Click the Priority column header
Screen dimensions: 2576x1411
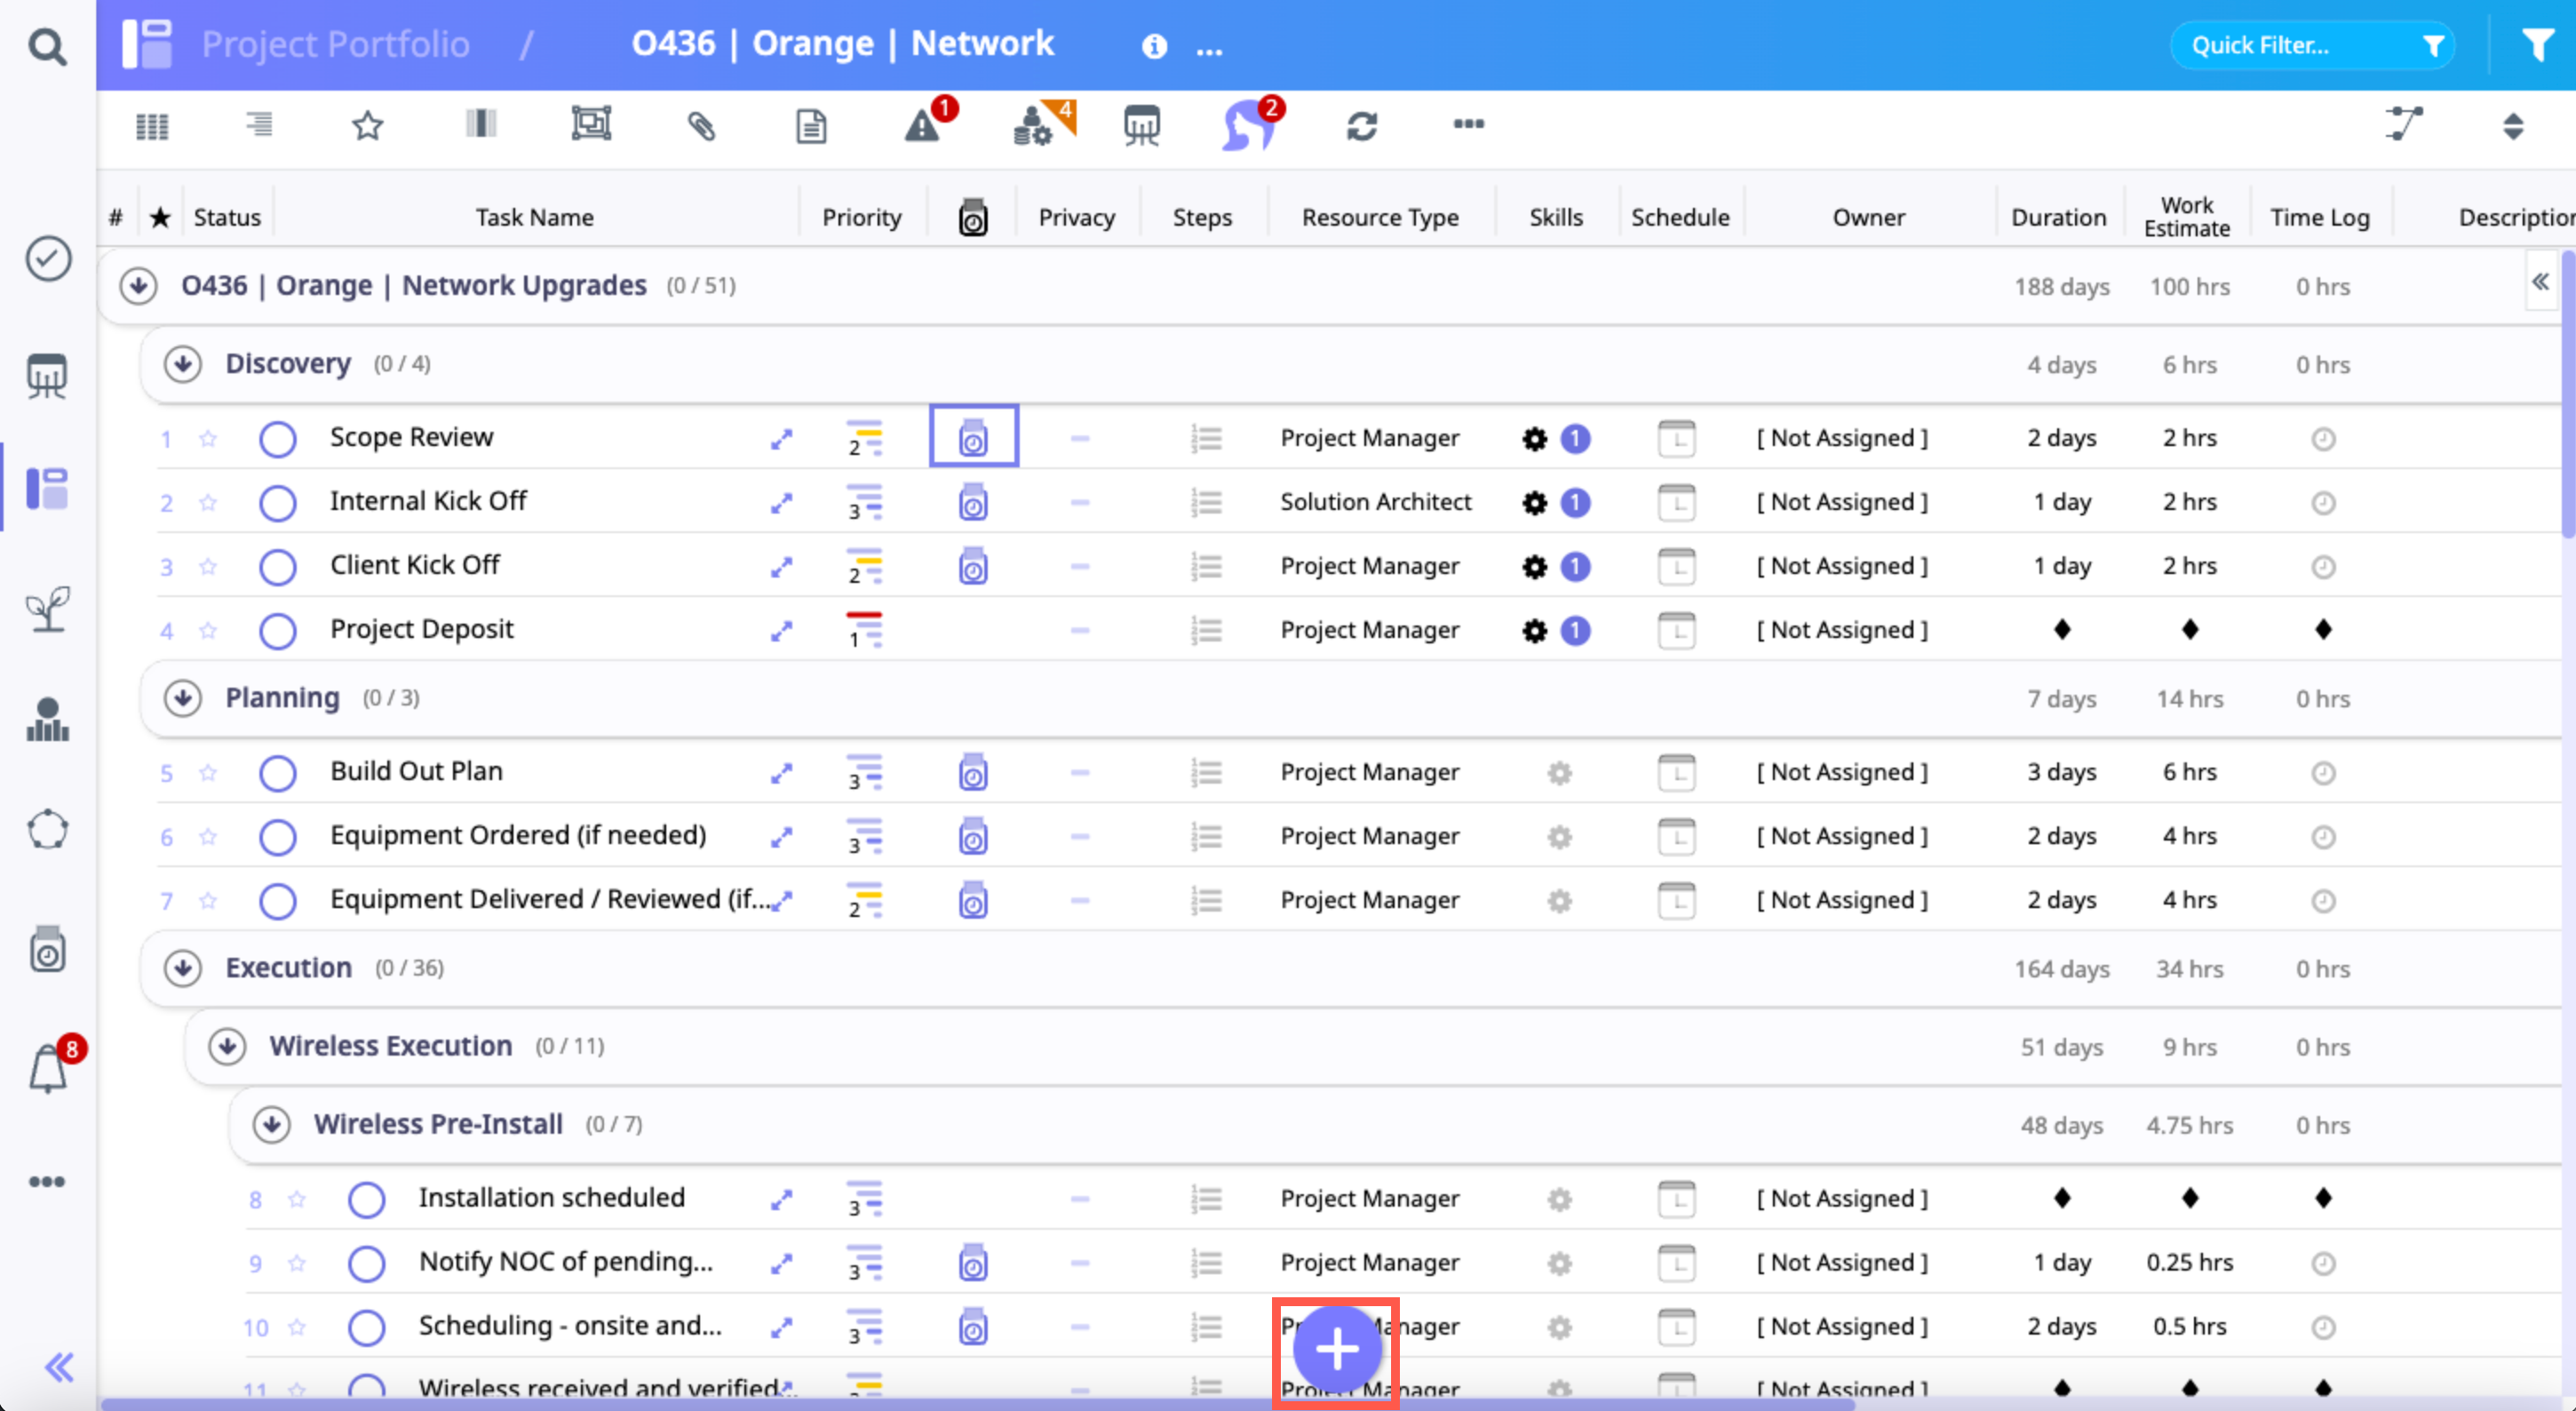coord(861,217)
